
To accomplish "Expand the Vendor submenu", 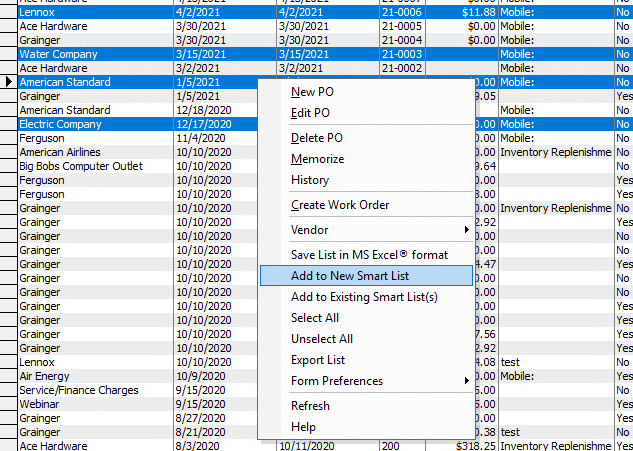I will click(x=366, y=230).
